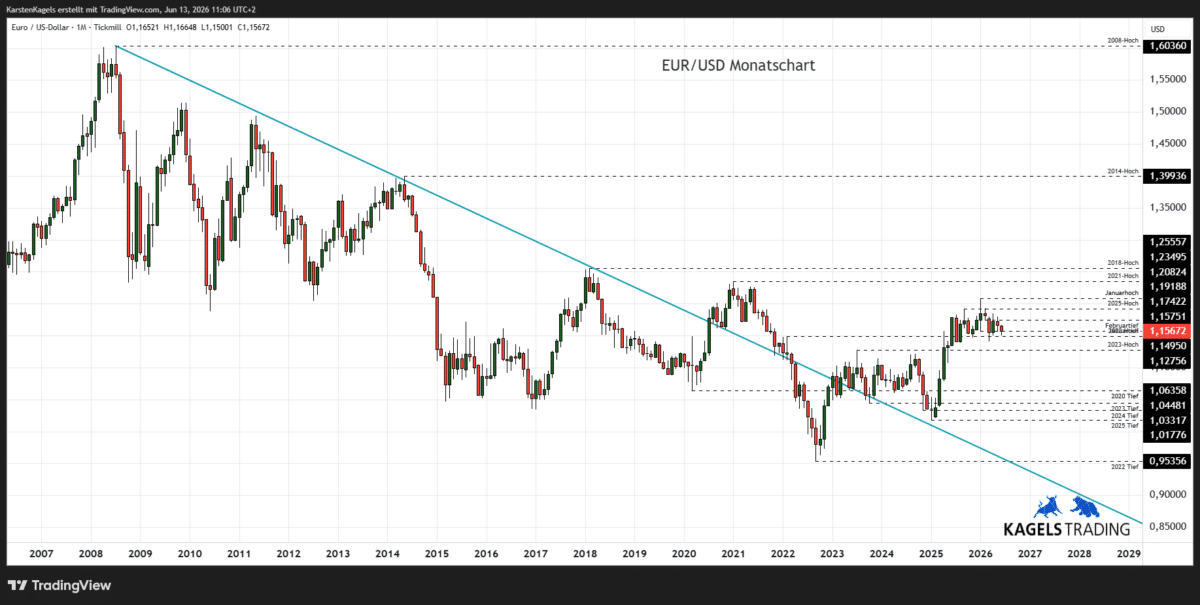The width and height of the screenshot is (1200, 605).
Task: Click the 1,55000 axis price
Action: pyautogui.click(x=1168, y=79)
